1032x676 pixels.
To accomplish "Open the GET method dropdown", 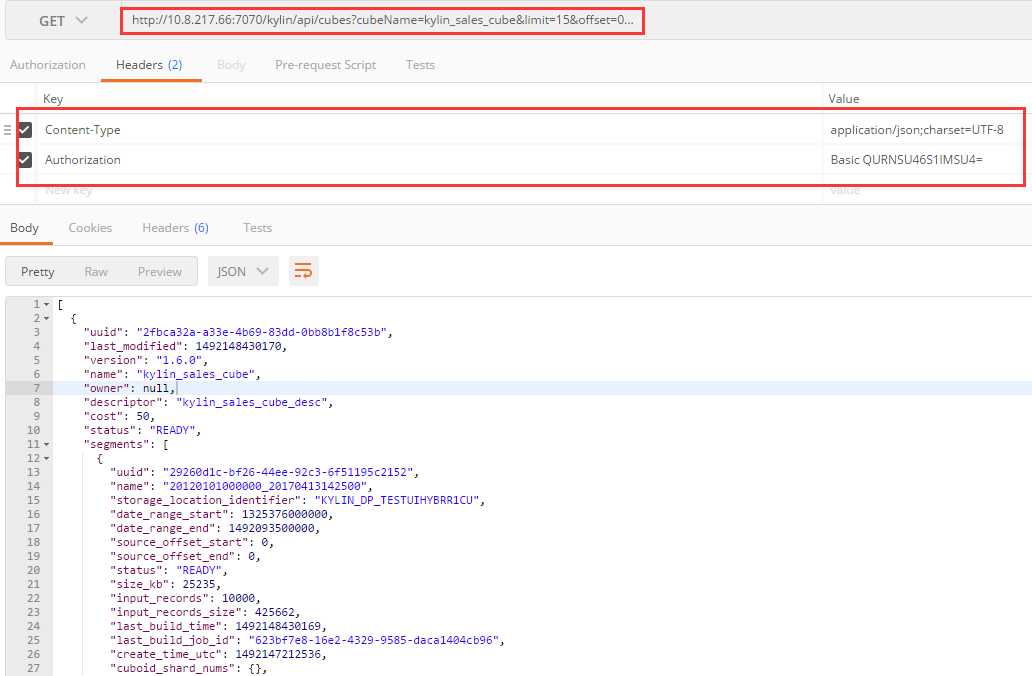I will pos(63,21).
